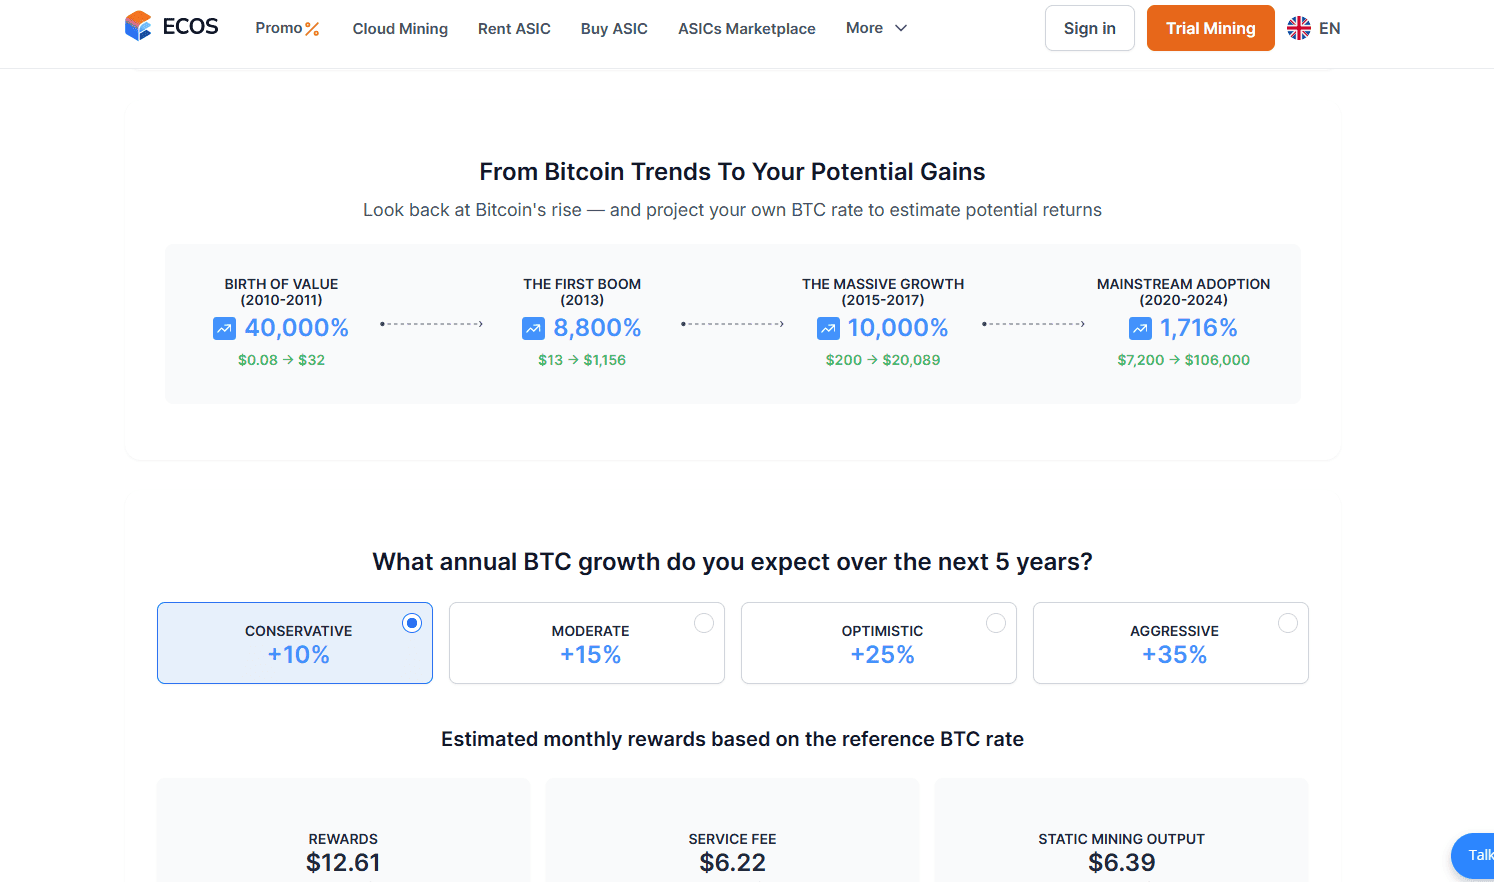Click the Sign in button
1494x882 pixels.
coord(1089,28)
